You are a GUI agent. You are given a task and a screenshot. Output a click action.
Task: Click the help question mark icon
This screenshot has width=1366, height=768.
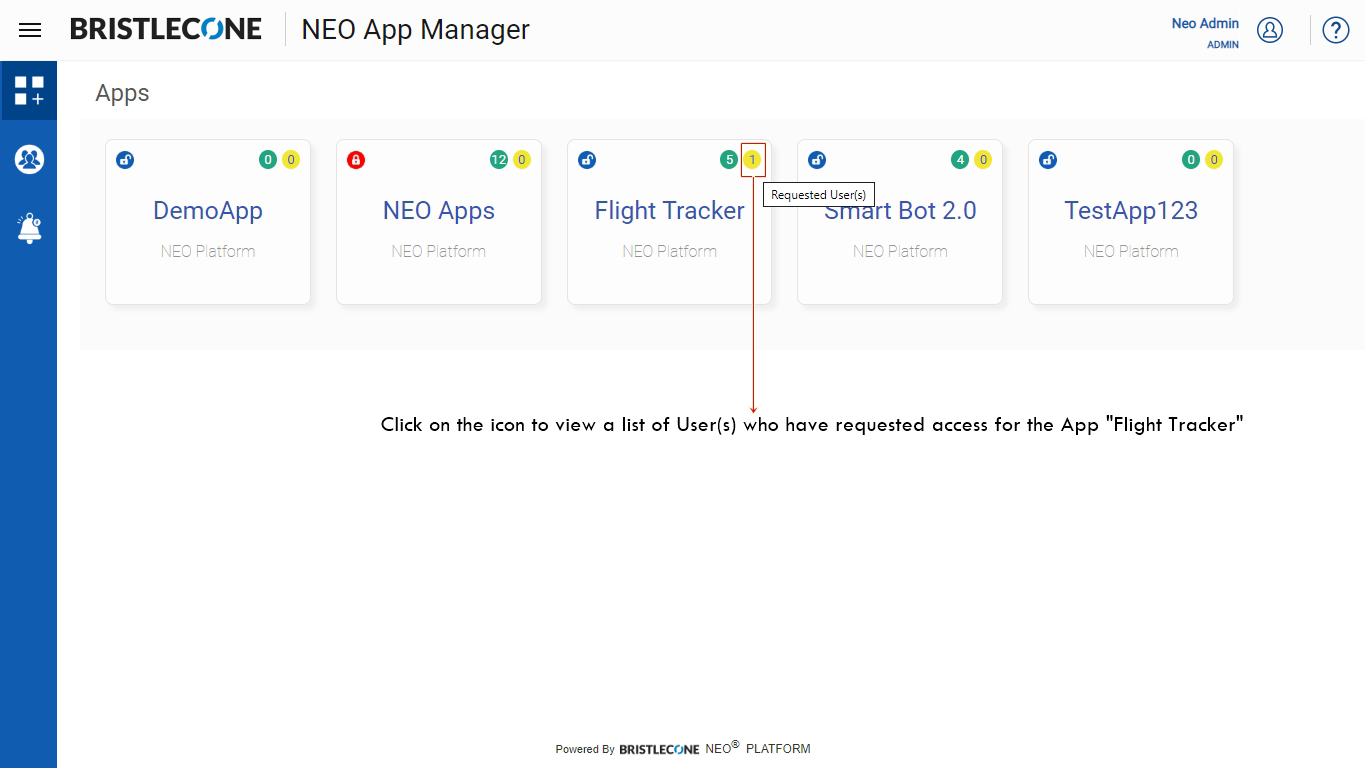(x=1336, y=30)
